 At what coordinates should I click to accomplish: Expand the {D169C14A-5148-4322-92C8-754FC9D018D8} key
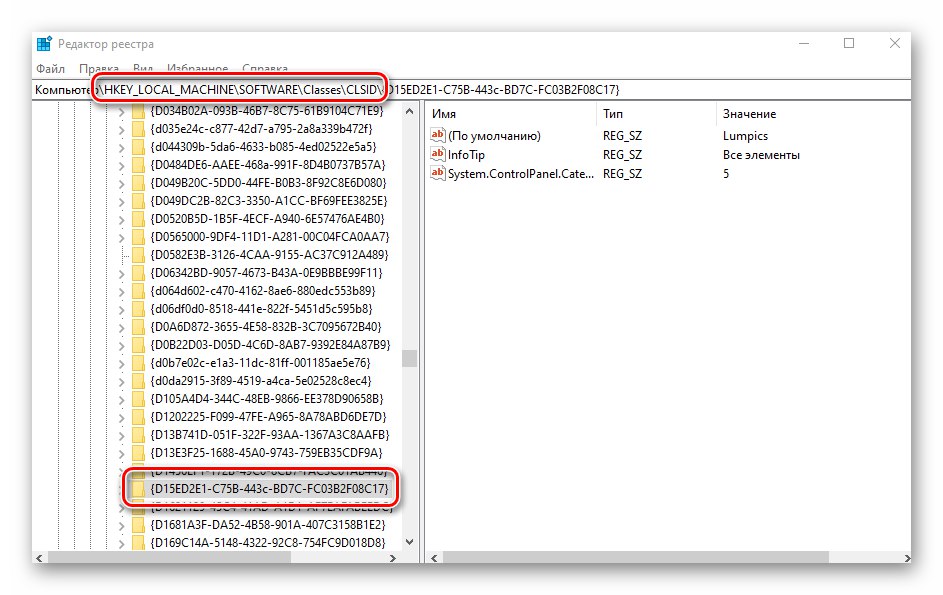(121, 544)
